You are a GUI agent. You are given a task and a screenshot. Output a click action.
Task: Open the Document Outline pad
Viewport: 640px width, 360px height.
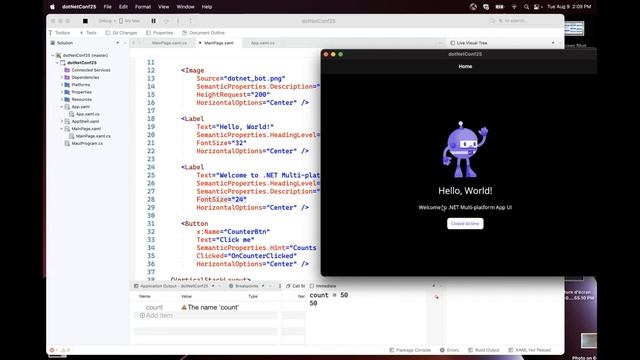pos(204,33)
